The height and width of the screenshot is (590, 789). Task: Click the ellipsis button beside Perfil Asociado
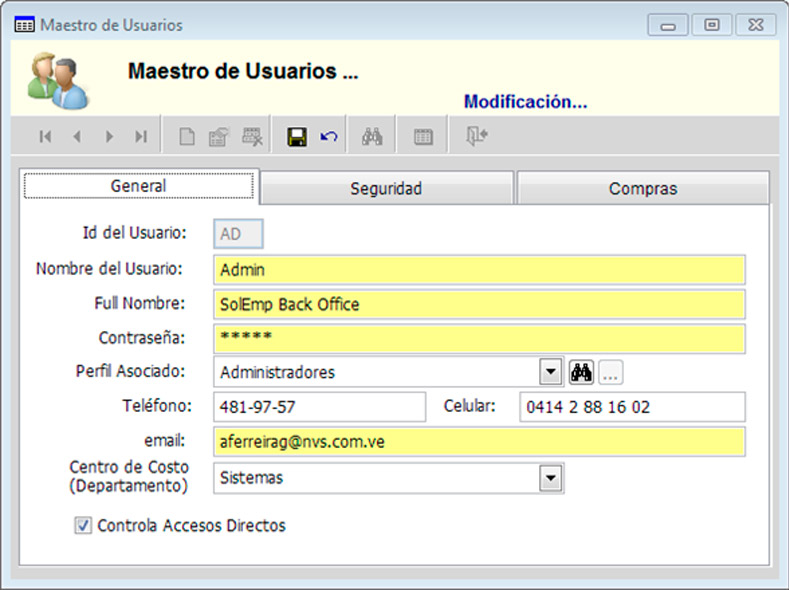coord(611,373)
